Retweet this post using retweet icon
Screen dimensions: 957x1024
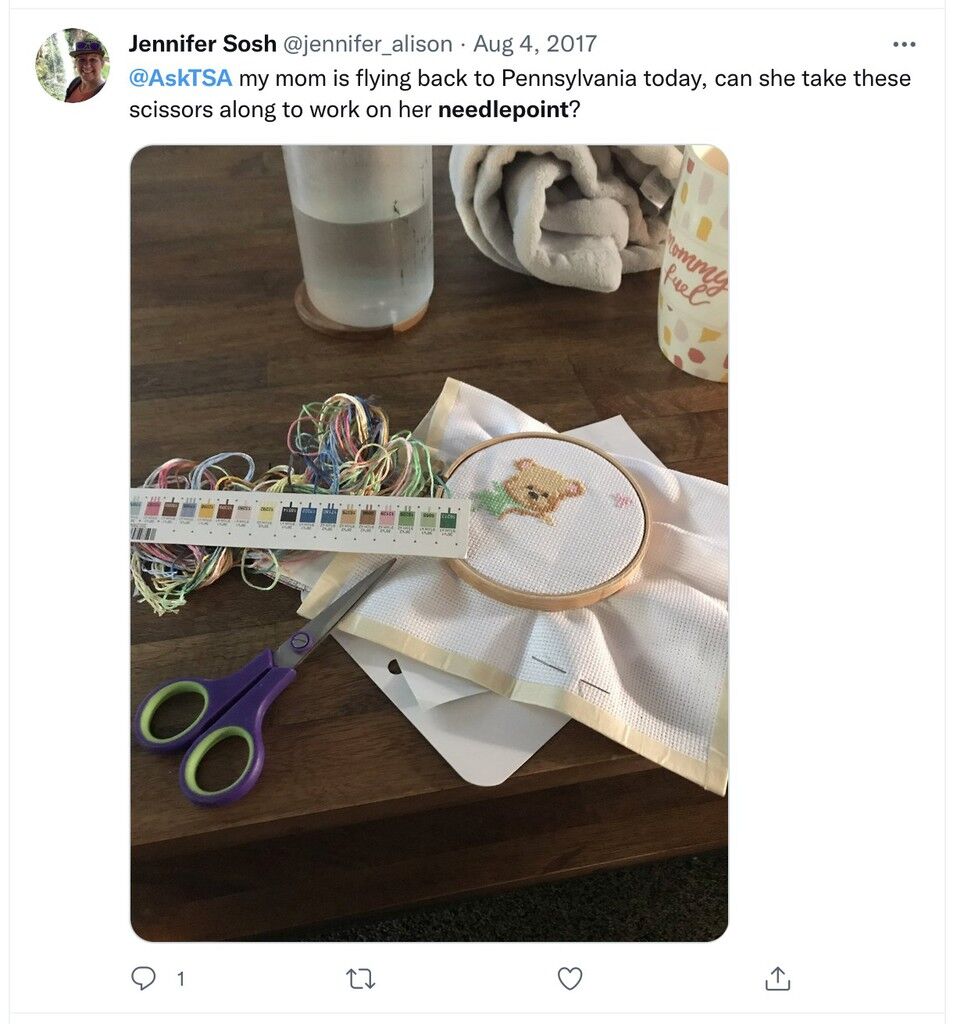(x=360, y=978)
